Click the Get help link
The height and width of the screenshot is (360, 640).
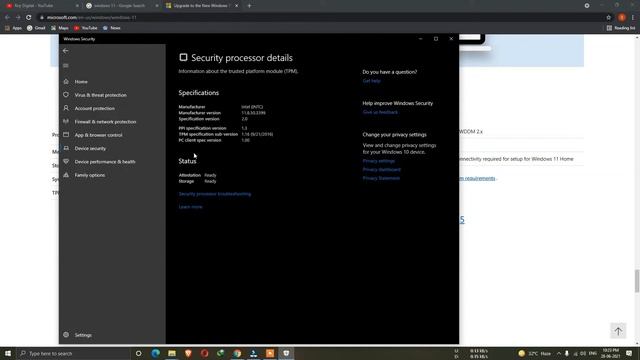(371, 81)
